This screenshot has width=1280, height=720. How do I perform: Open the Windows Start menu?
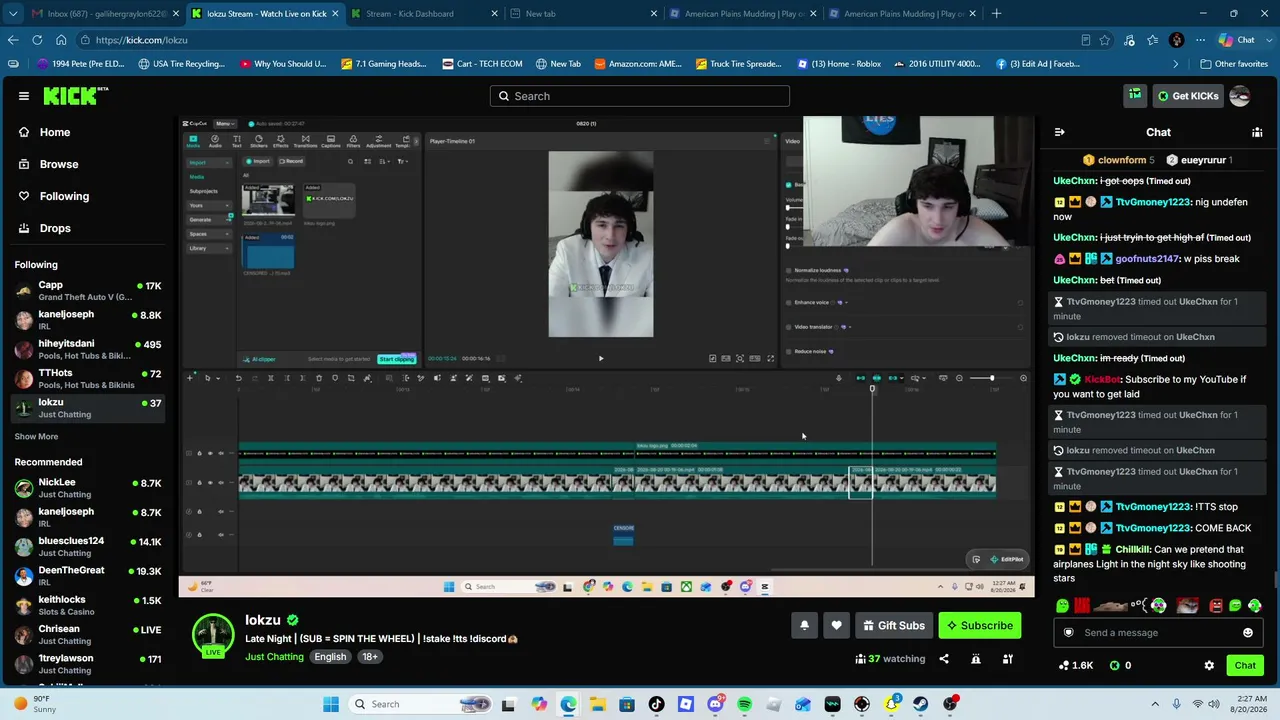(x=331, y=704)
